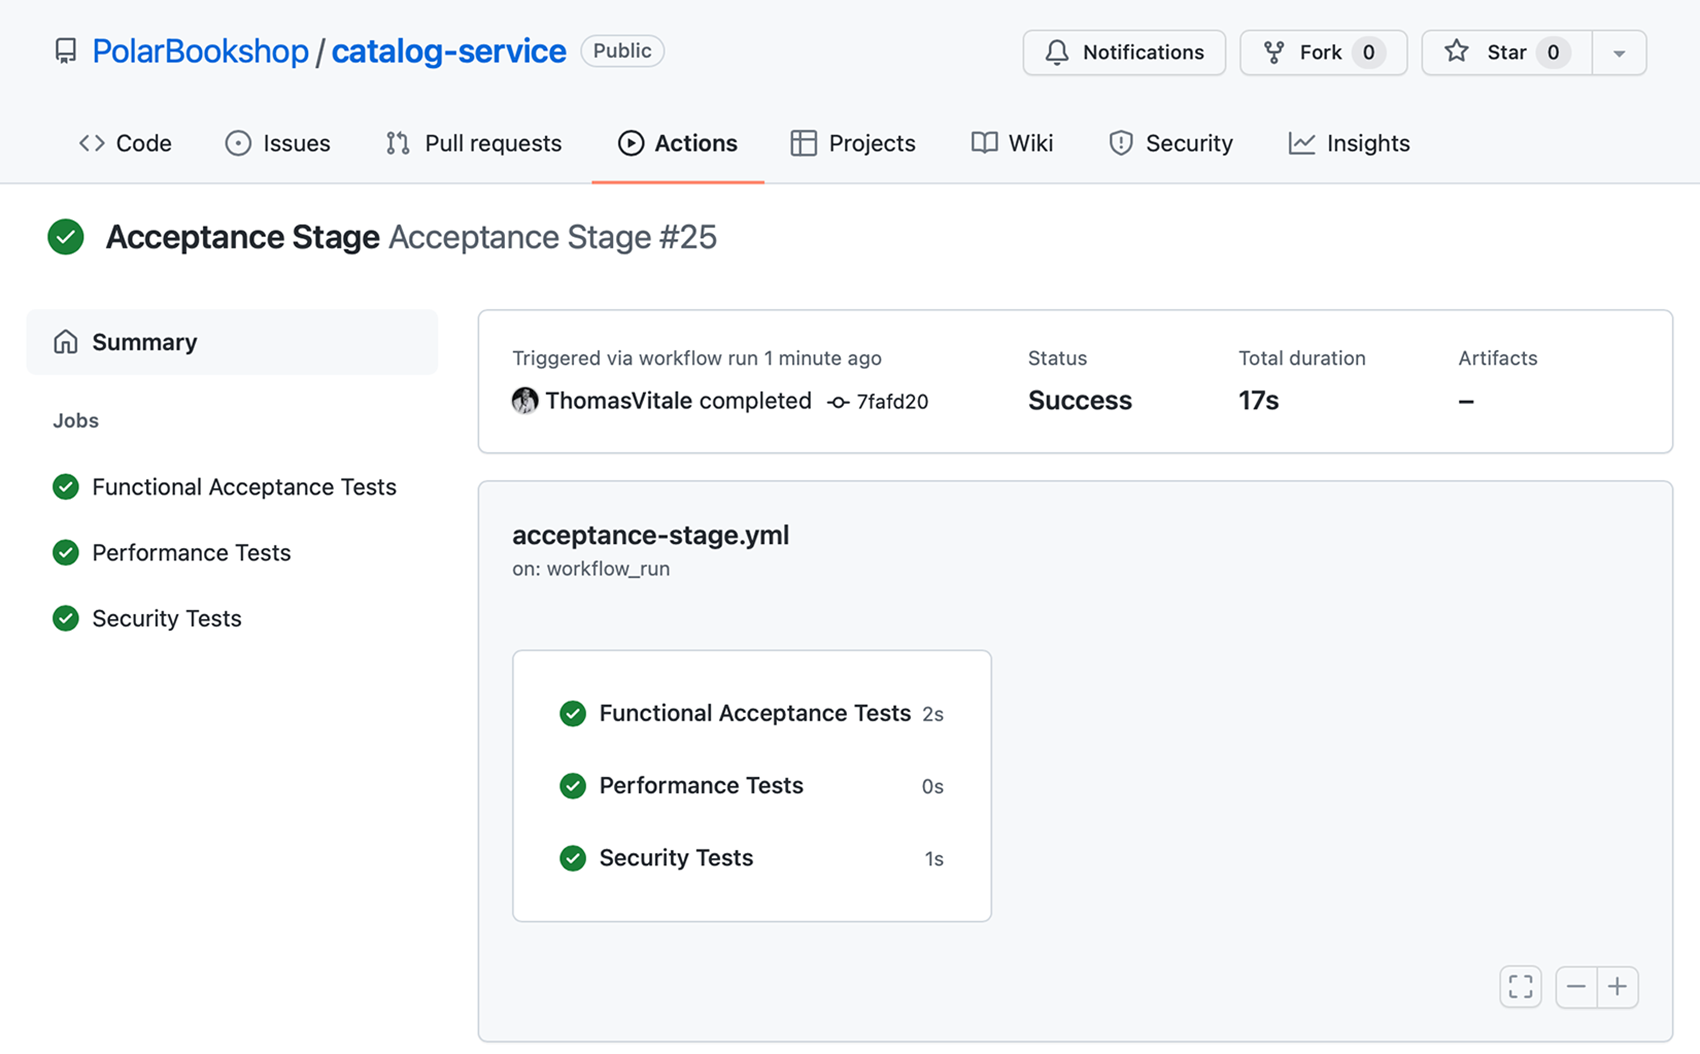Open the catalog-service repository link

449,51
